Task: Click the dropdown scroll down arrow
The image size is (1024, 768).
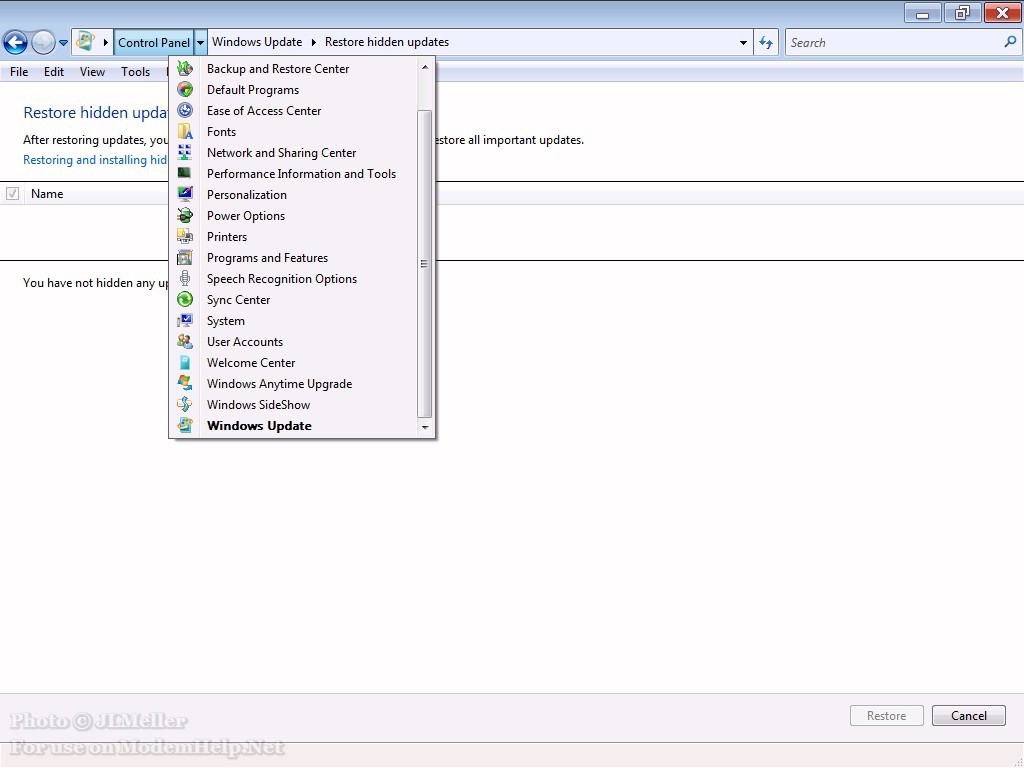Action: 424,427
